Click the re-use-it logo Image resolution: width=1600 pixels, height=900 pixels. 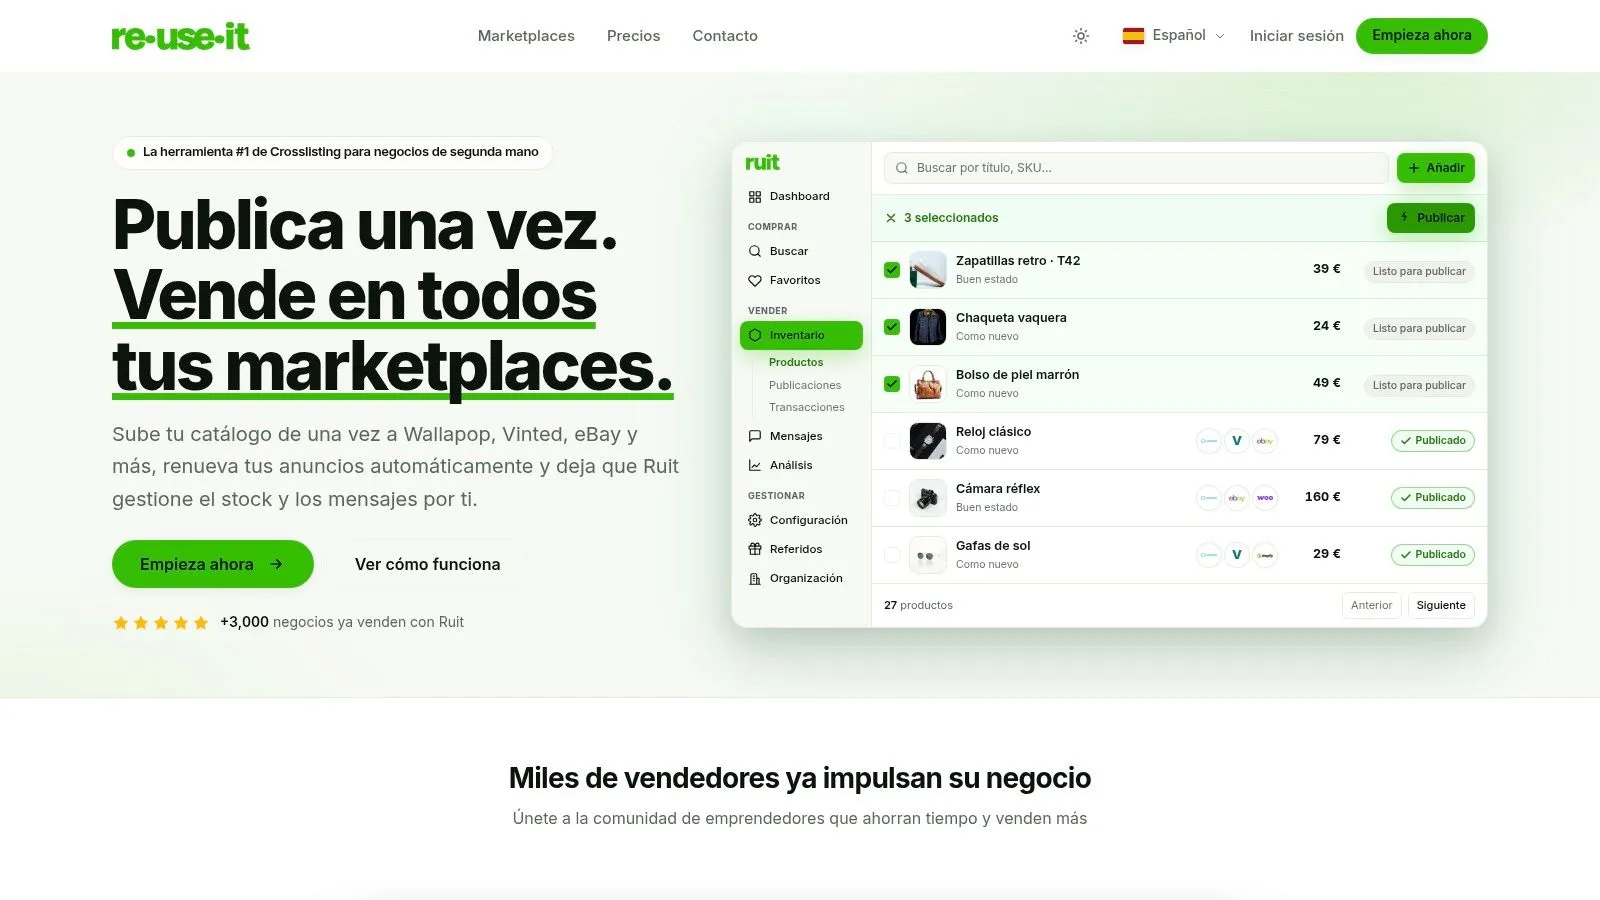coord(180,36)
